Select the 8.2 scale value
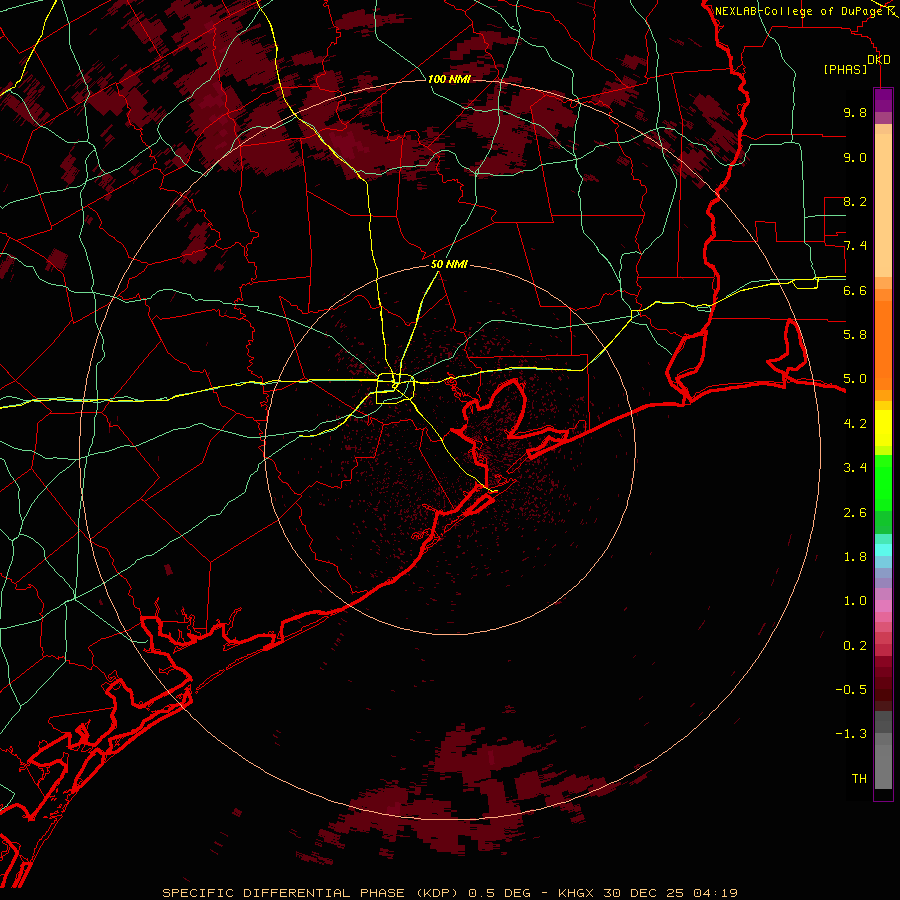This screenshot has height=900, width=900. tap(855, 201)
